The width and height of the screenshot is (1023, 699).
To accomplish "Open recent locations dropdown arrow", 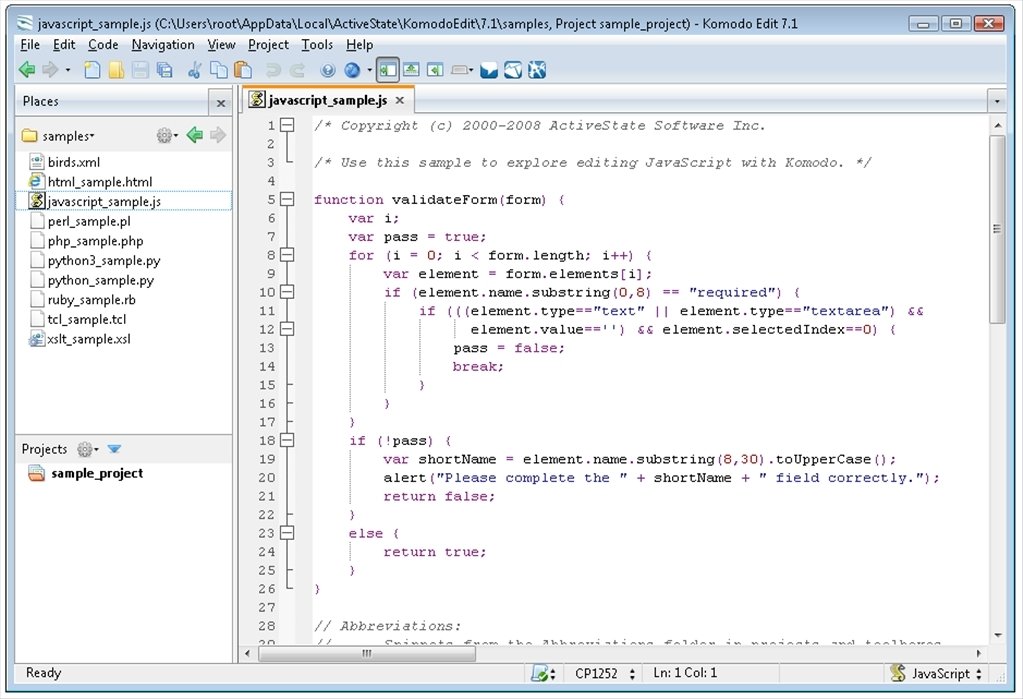I will click(68, 70).
